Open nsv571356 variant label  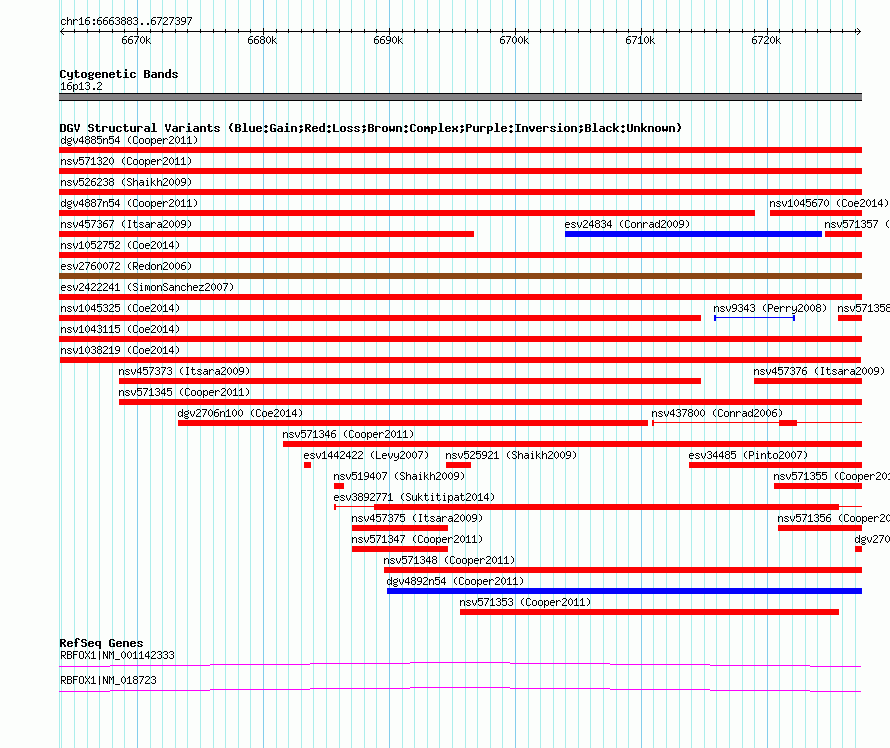833,518
